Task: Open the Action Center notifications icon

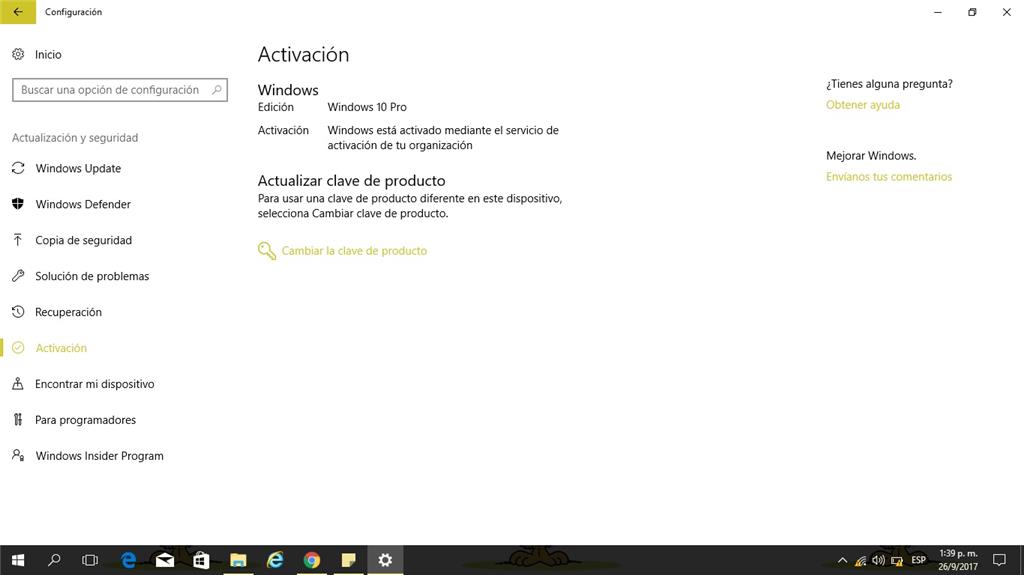Action: [x=999, y=560]
